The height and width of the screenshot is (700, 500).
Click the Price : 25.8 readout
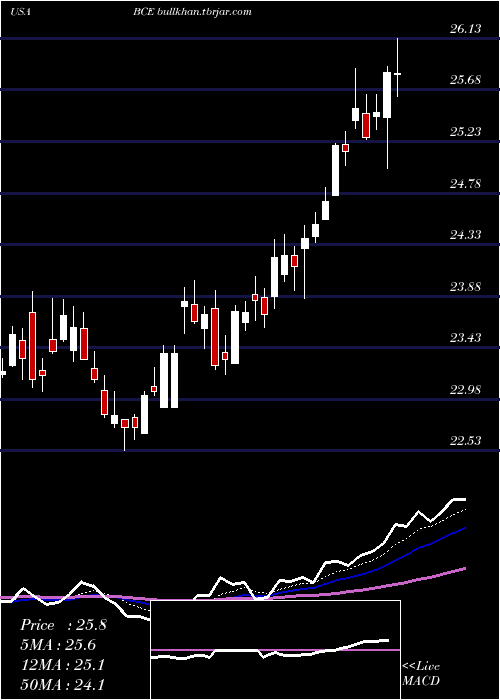[63, 625]
